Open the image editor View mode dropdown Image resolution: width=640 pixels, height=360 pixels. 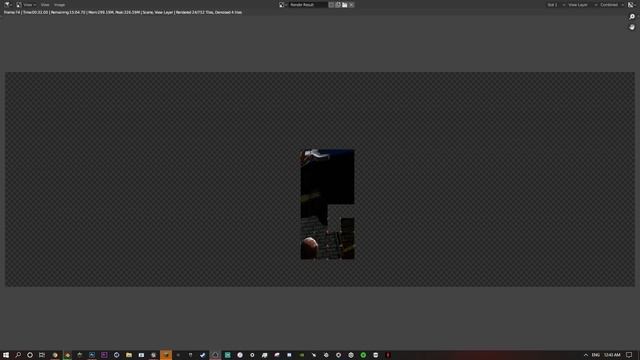[x=26, y=4]
